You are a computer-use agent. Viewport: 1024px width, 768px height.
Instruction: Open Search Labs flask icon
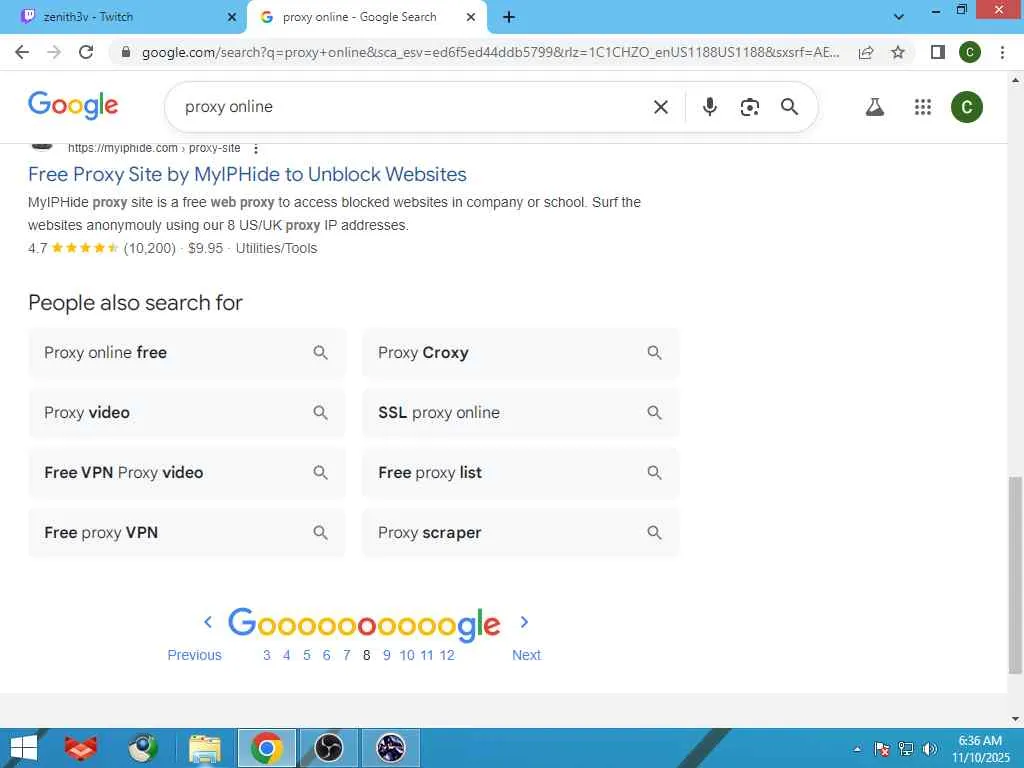point(875,106)
